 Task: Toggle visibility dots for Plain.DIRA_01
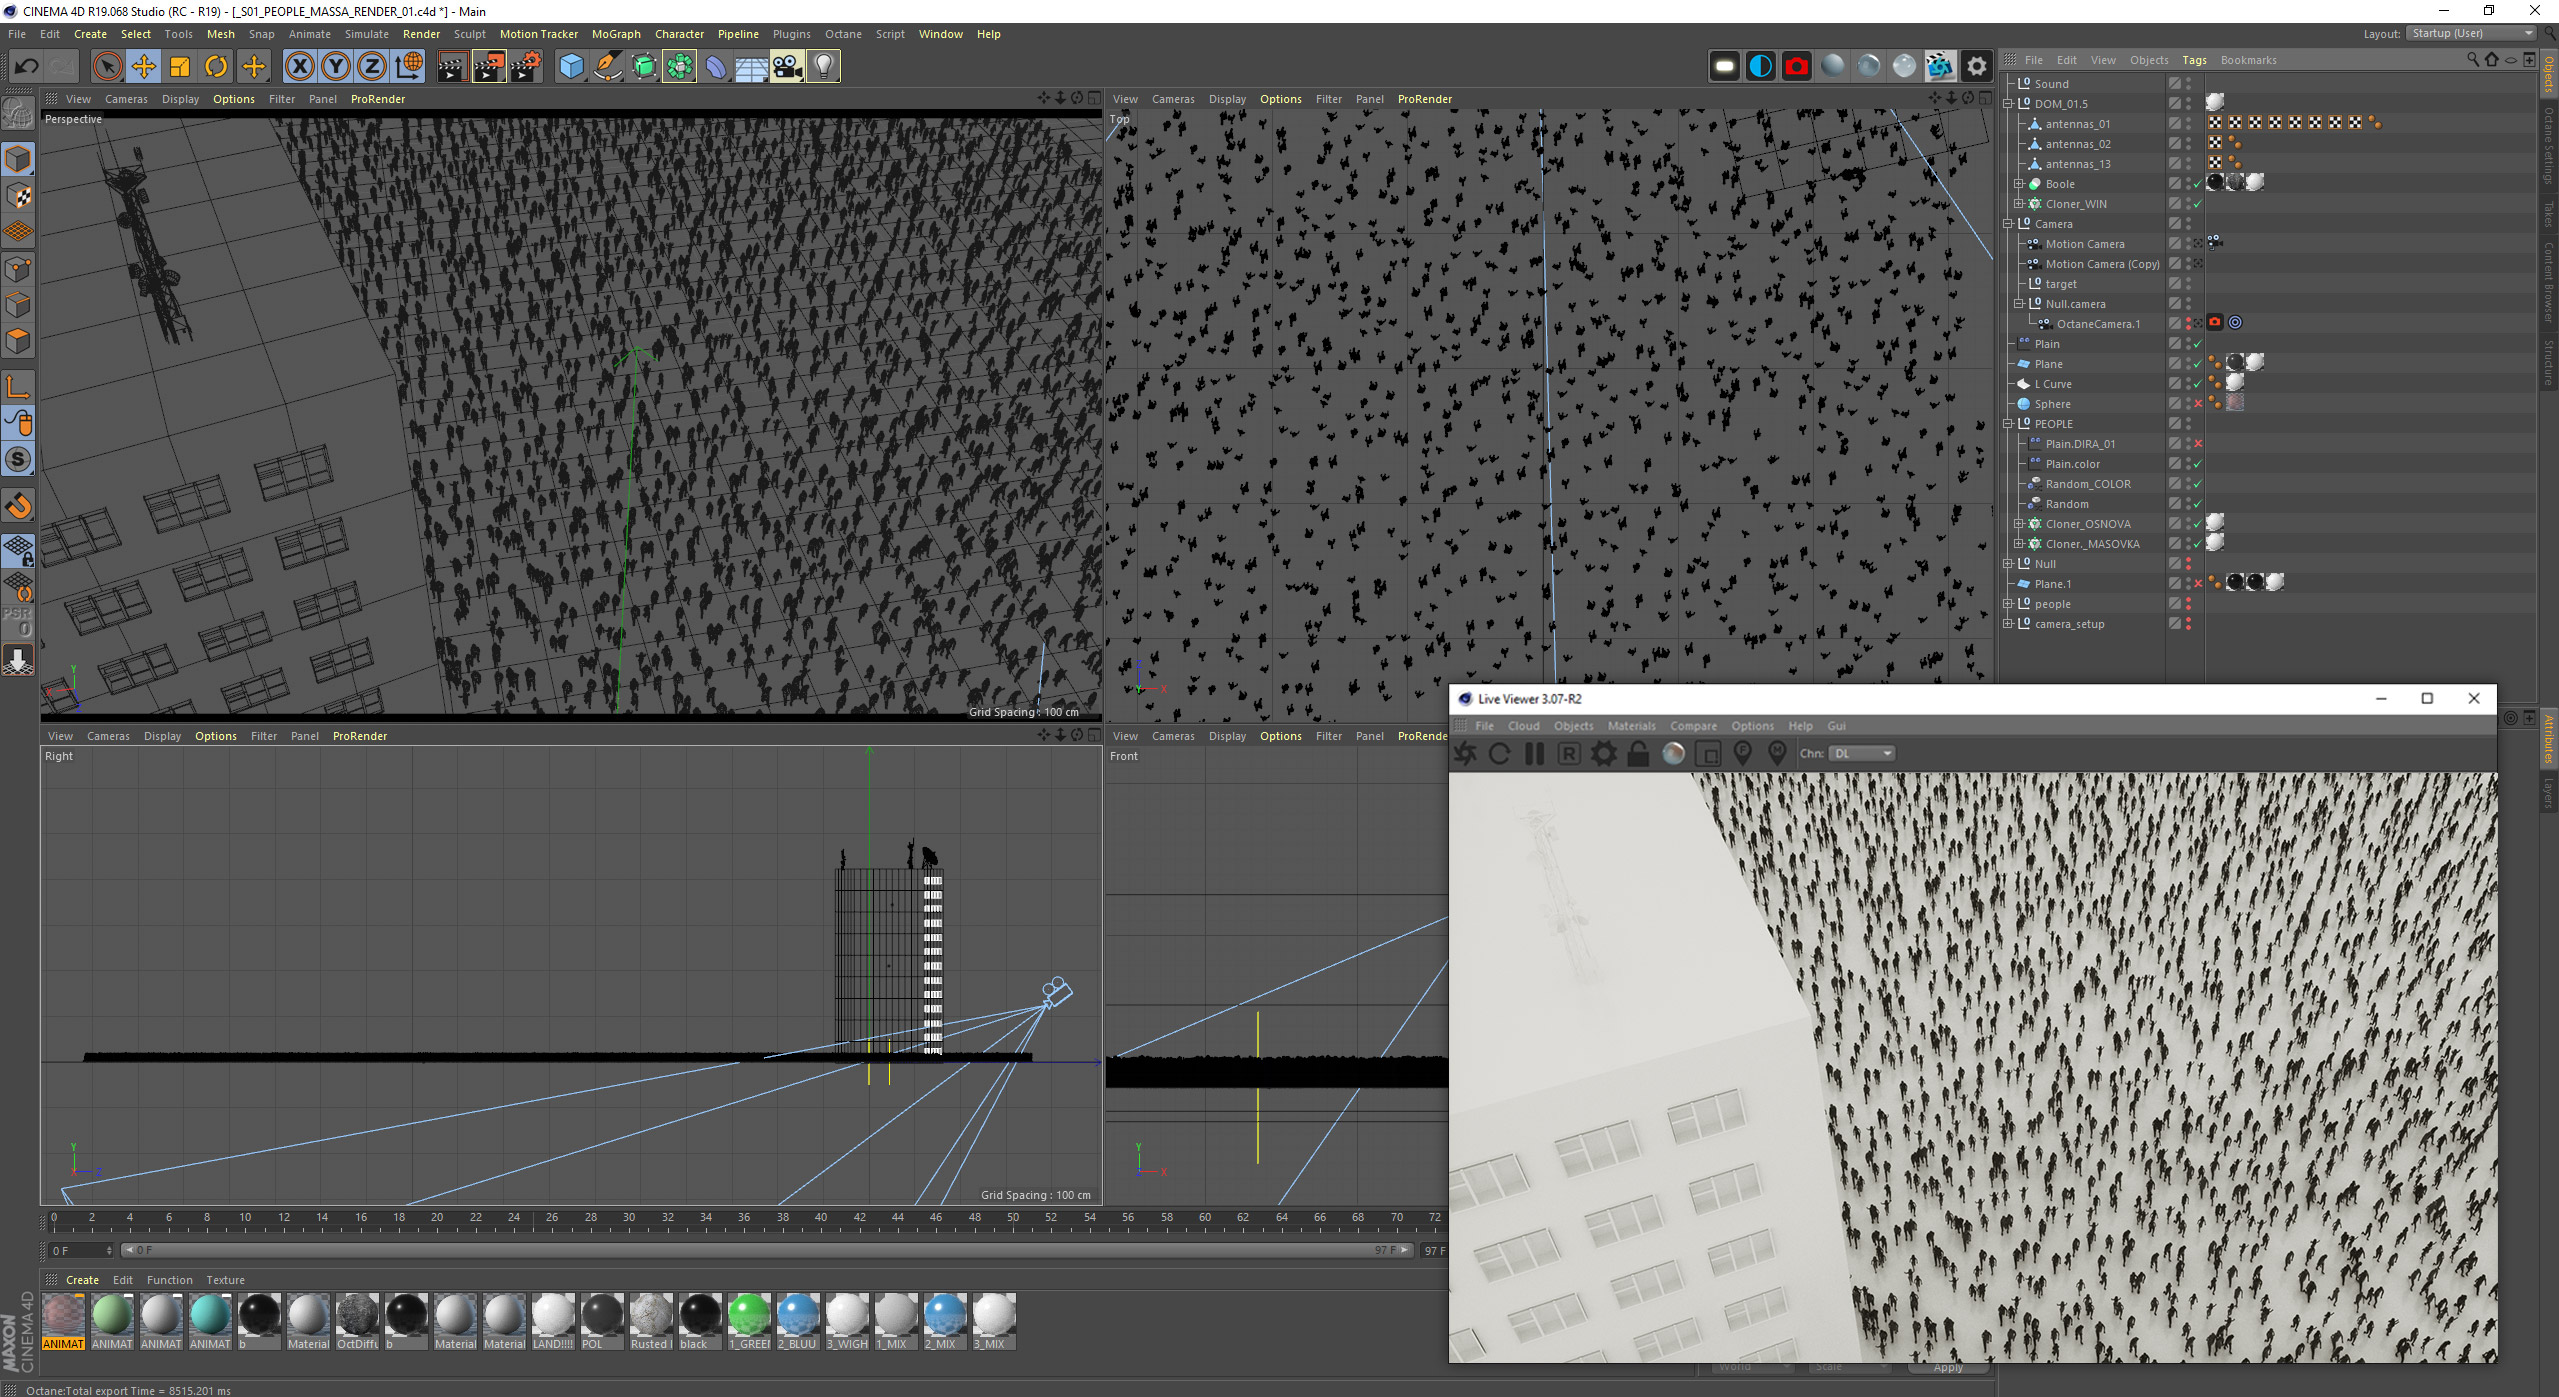pos(2188,444)
